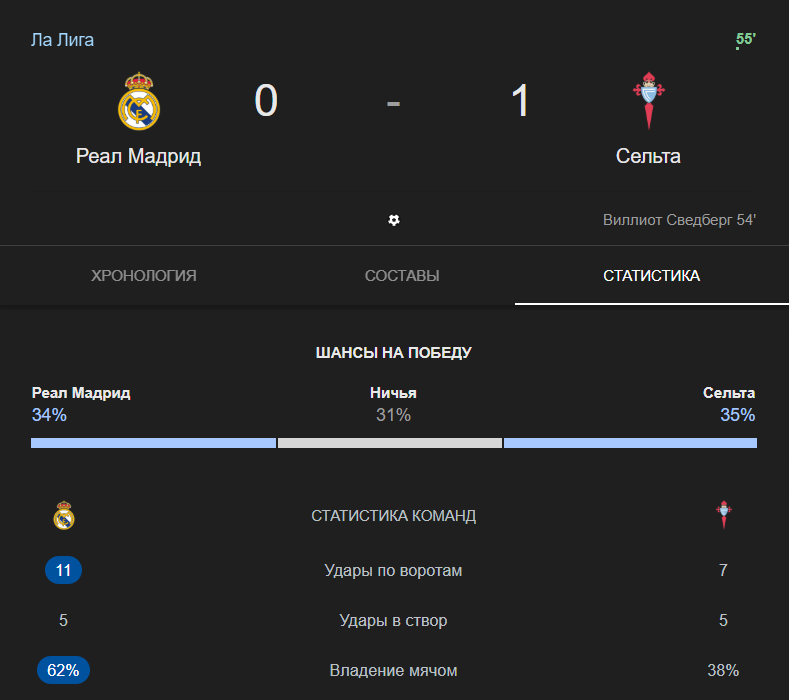Click the Реал Мадрид team name
Screen dimensions: 789x700
point(139,156)
